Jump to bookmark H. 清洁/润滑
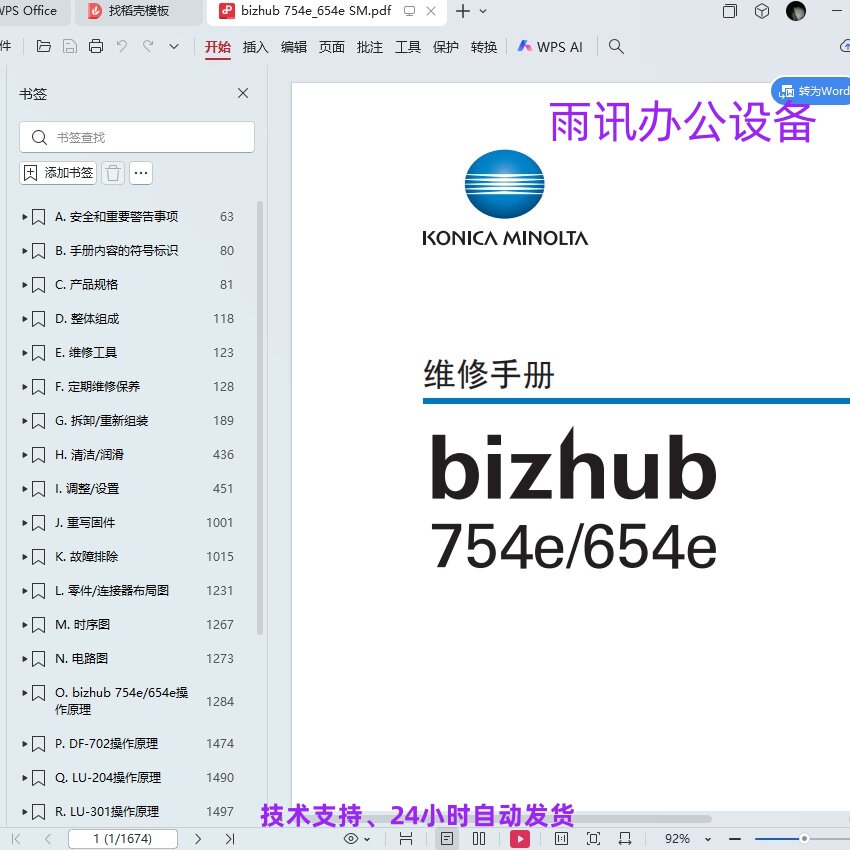 [89, 455]
